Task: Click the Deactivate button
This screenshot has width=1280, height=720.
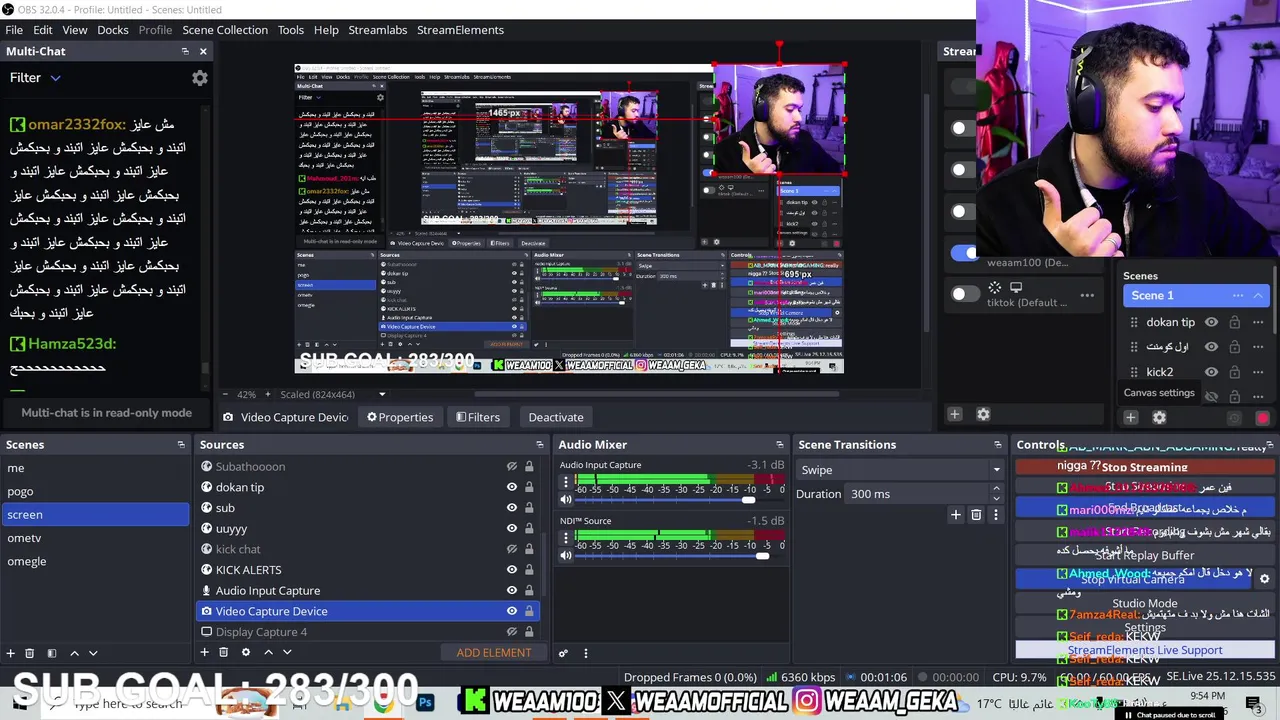Action: point(556,417)
